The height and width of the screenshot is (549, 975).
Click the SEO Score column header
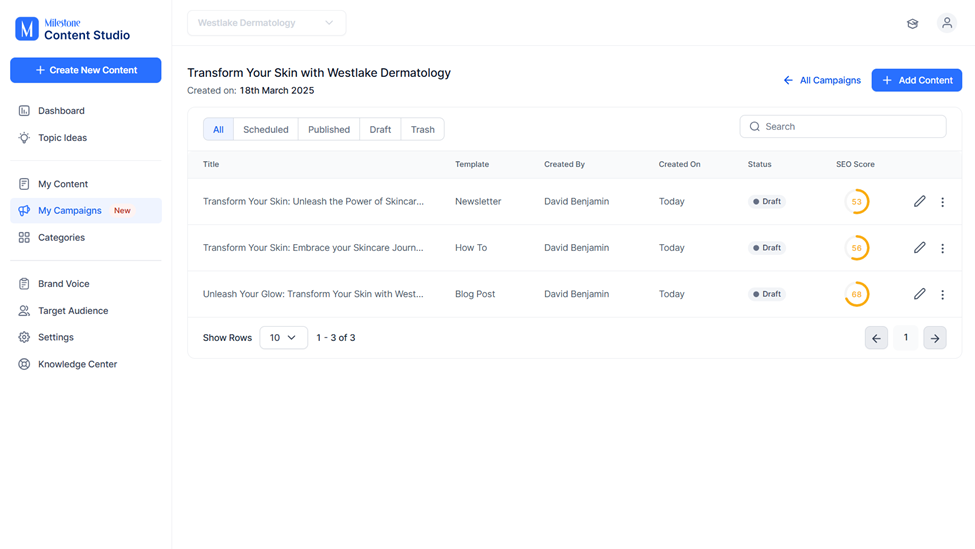pyautogui.click(x=855, y=164)
